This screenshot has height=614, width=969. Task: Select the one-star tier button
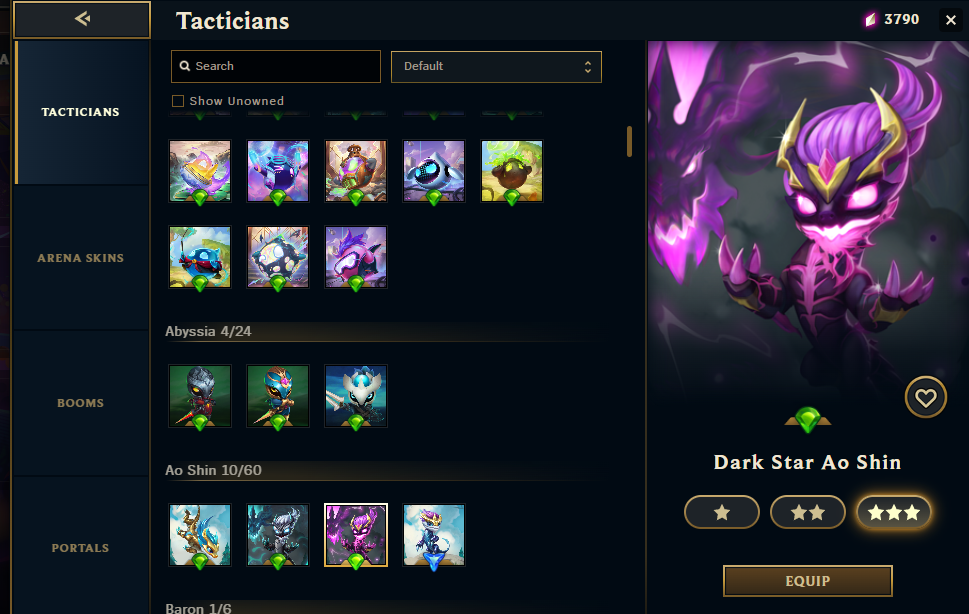721,512
